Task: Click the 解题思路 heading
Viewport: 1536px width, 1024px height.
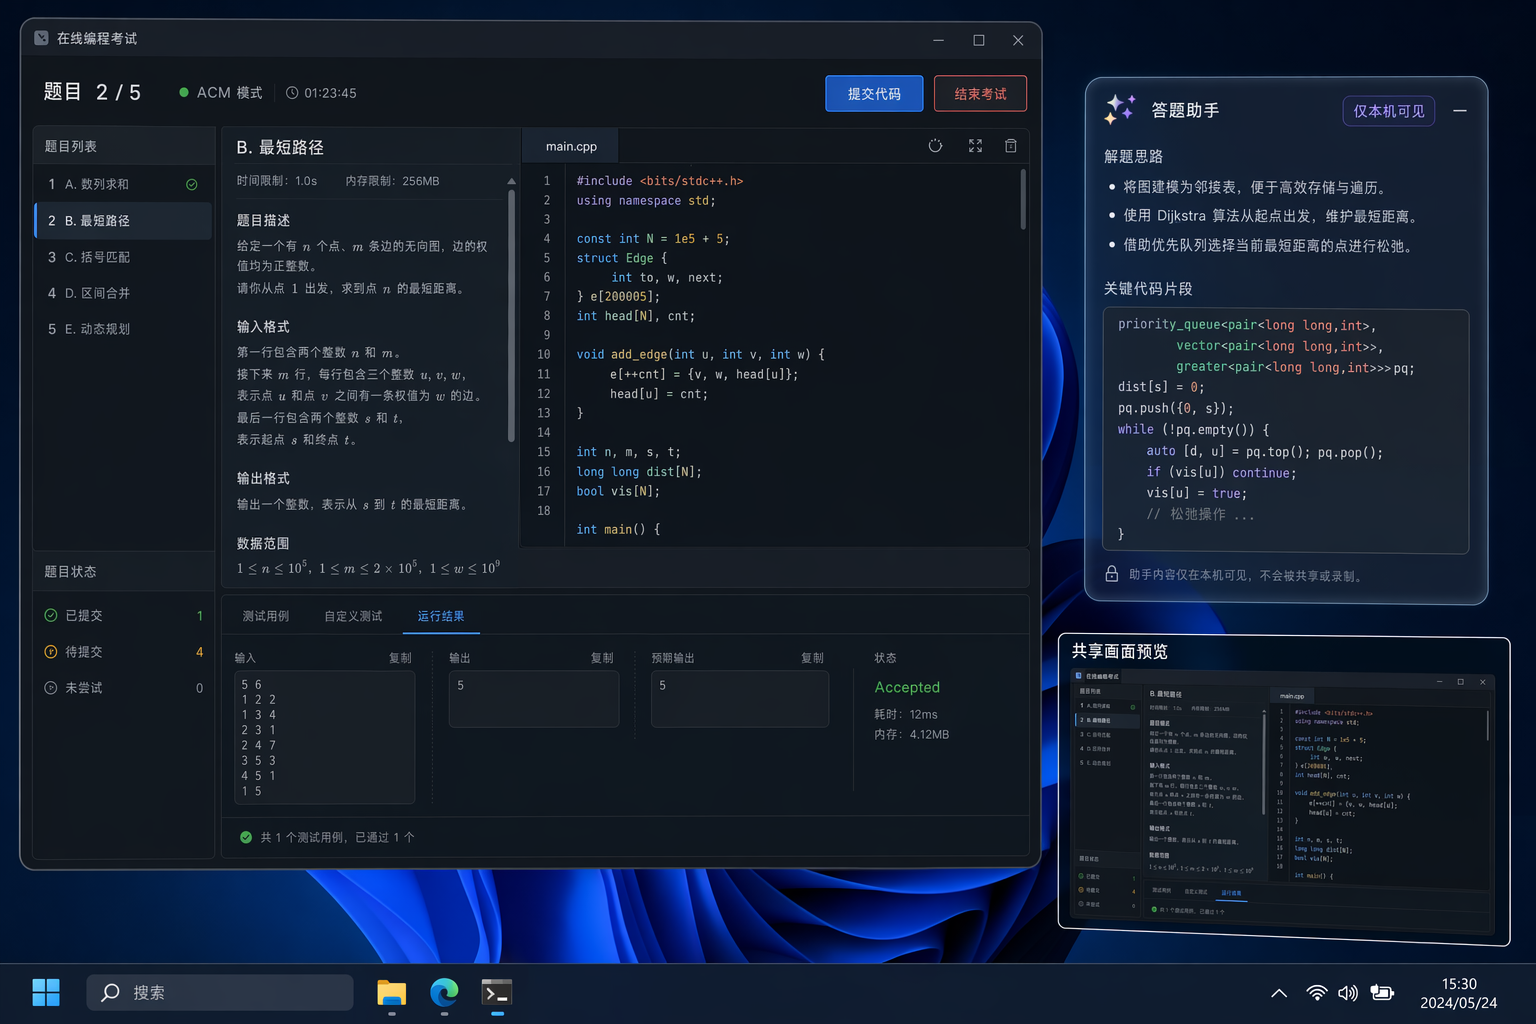Action: pos(1133,156)
